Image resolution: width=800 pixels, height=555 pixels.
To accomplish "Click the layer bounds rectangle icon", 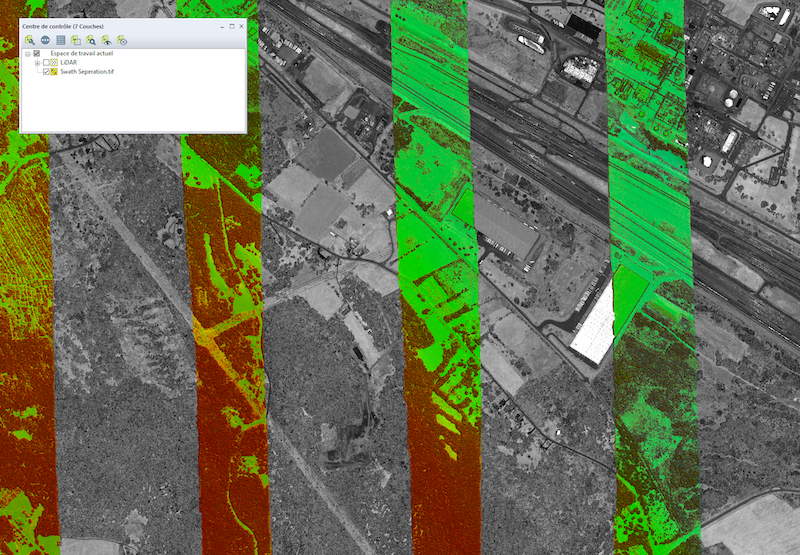I will [x=76, y=40].
